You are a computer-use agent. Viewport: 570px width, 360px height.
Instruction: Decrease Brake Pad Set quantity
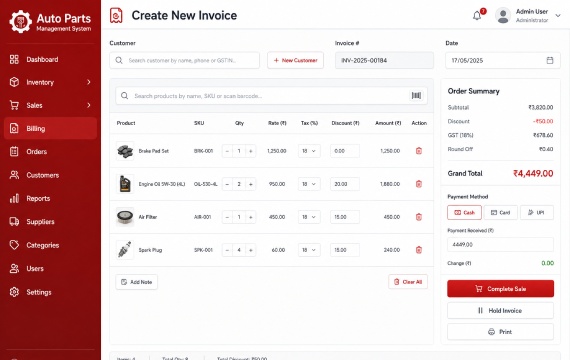(x=227, y=151)
